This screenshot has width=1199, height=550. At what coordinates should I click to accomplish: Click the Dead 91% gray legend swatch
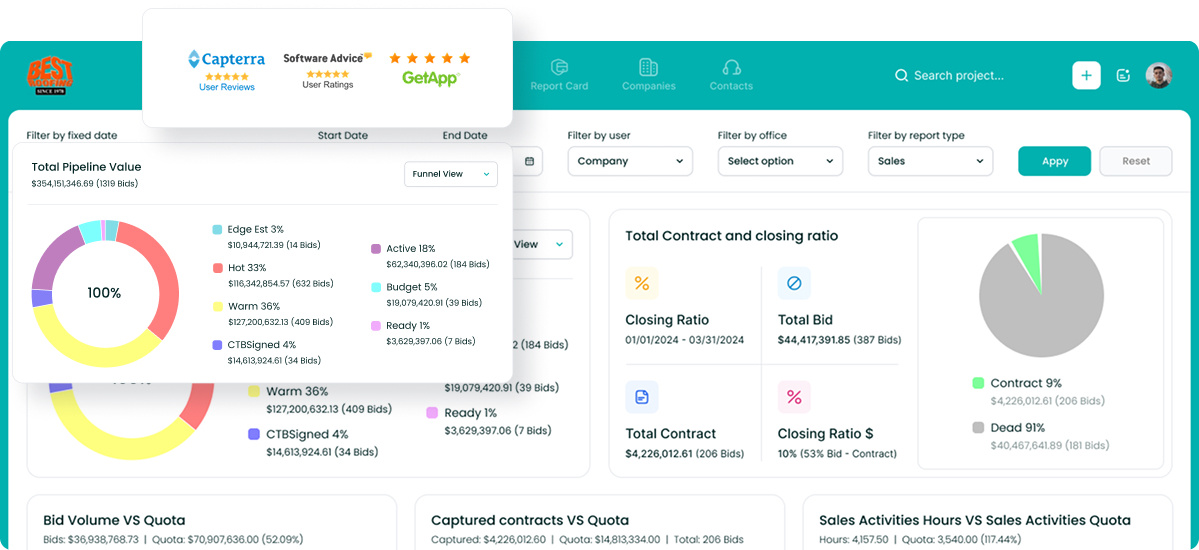978,428
